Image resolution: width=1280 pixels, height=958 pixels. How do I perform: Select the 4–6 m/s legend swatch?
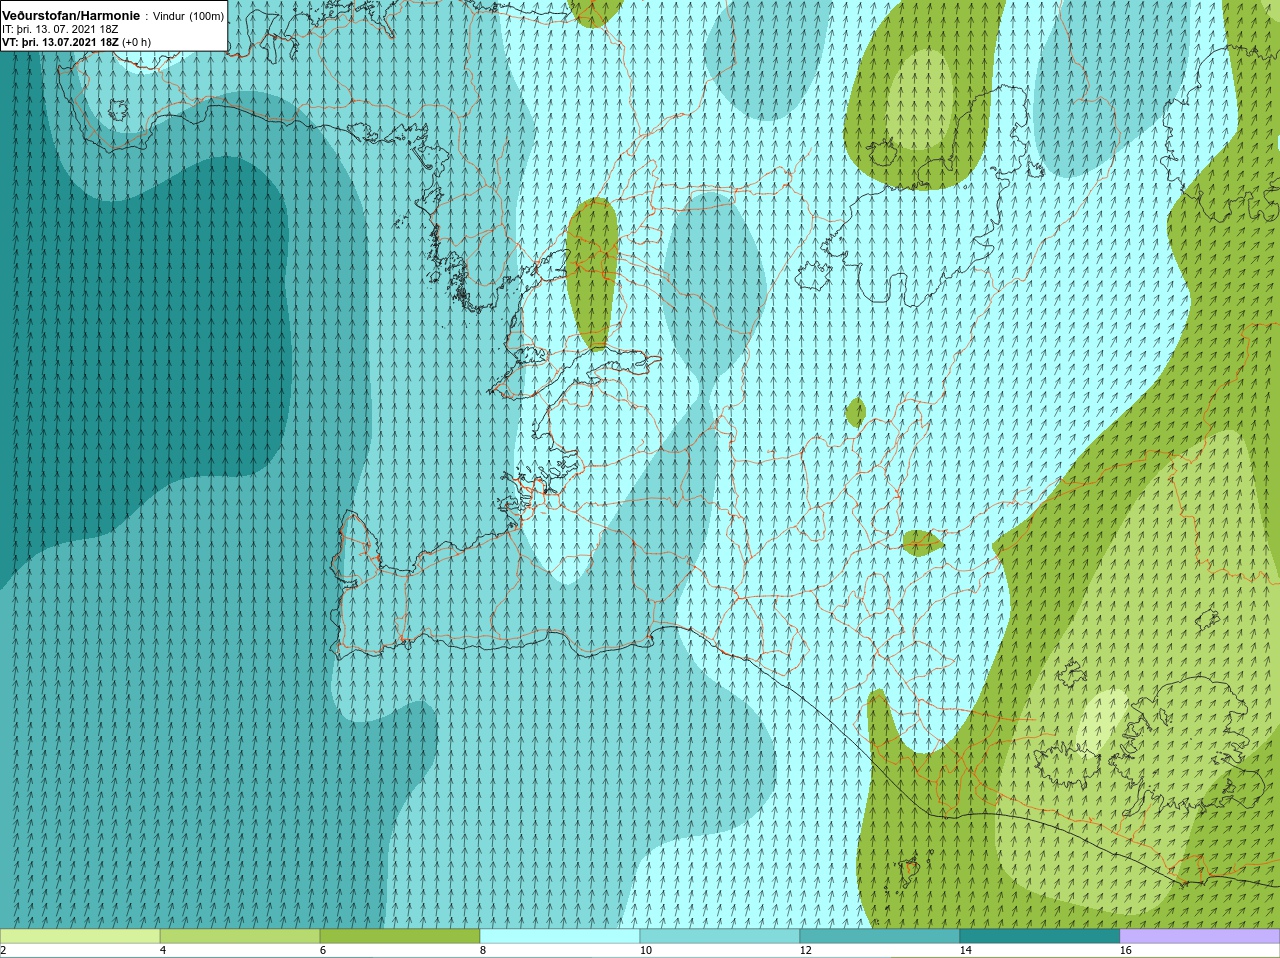240,936
